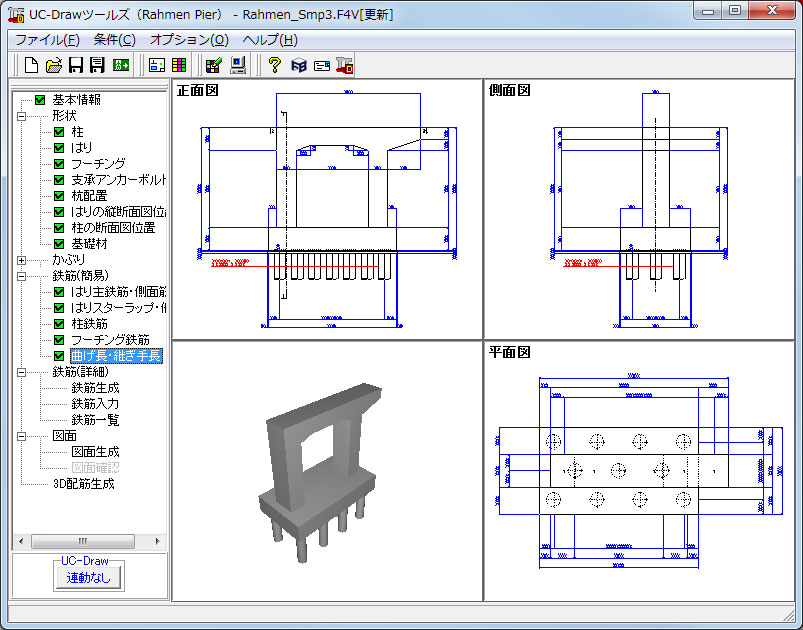Click the 連動なし button
The height and width of the screenshot is (630, 803).
click(90, 577)
